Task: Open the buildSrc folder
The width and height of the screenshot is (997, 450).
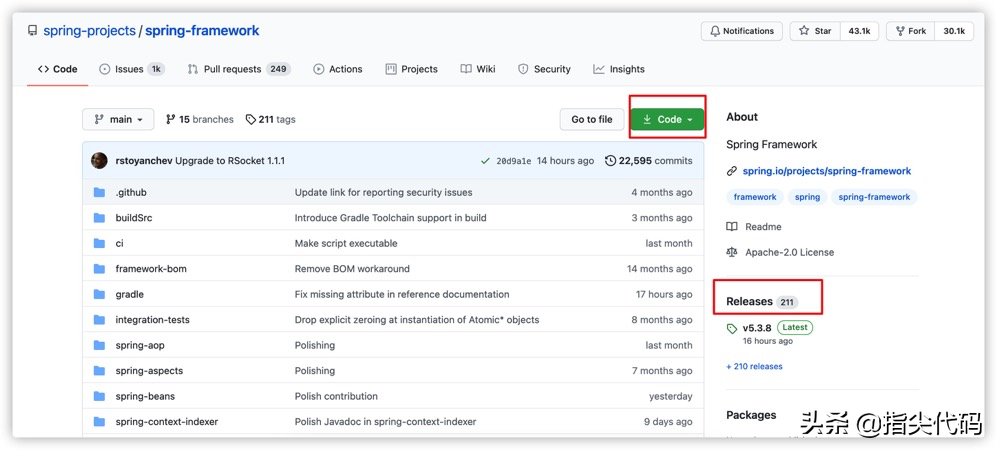Action: pos(134,217)
